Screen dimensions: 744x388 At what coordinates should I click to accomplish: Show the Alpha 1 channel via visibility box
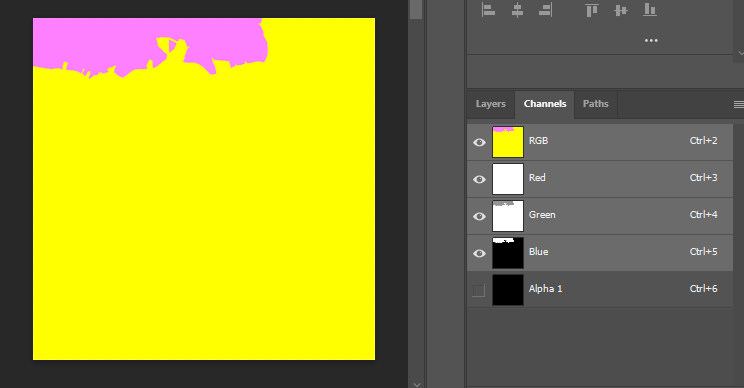(x=479, y=290)
